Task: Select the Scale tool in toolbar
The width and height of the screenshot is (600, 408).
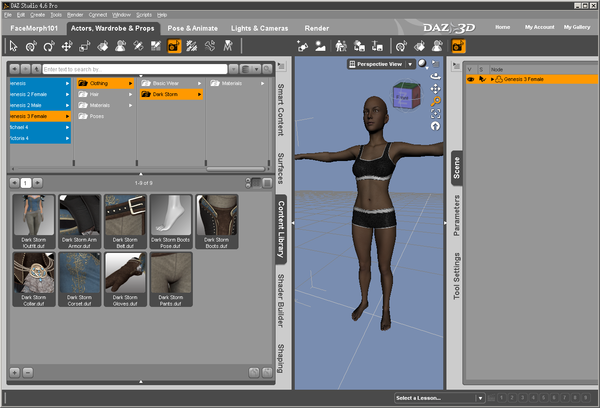Action: coord(85,46)
